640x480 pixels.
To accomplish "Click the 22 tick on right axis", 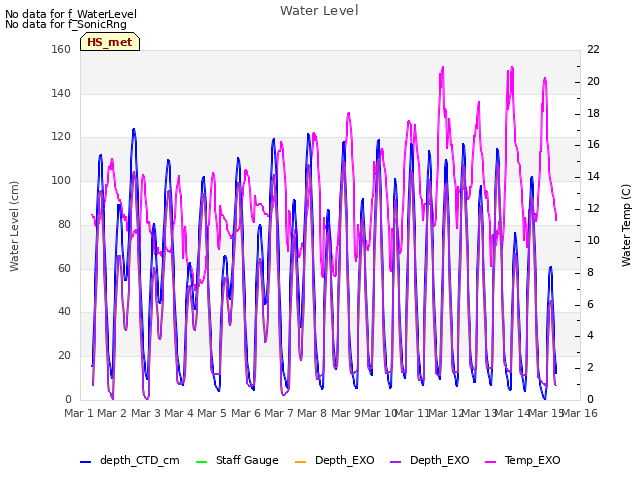I will [x=593, y=49].
